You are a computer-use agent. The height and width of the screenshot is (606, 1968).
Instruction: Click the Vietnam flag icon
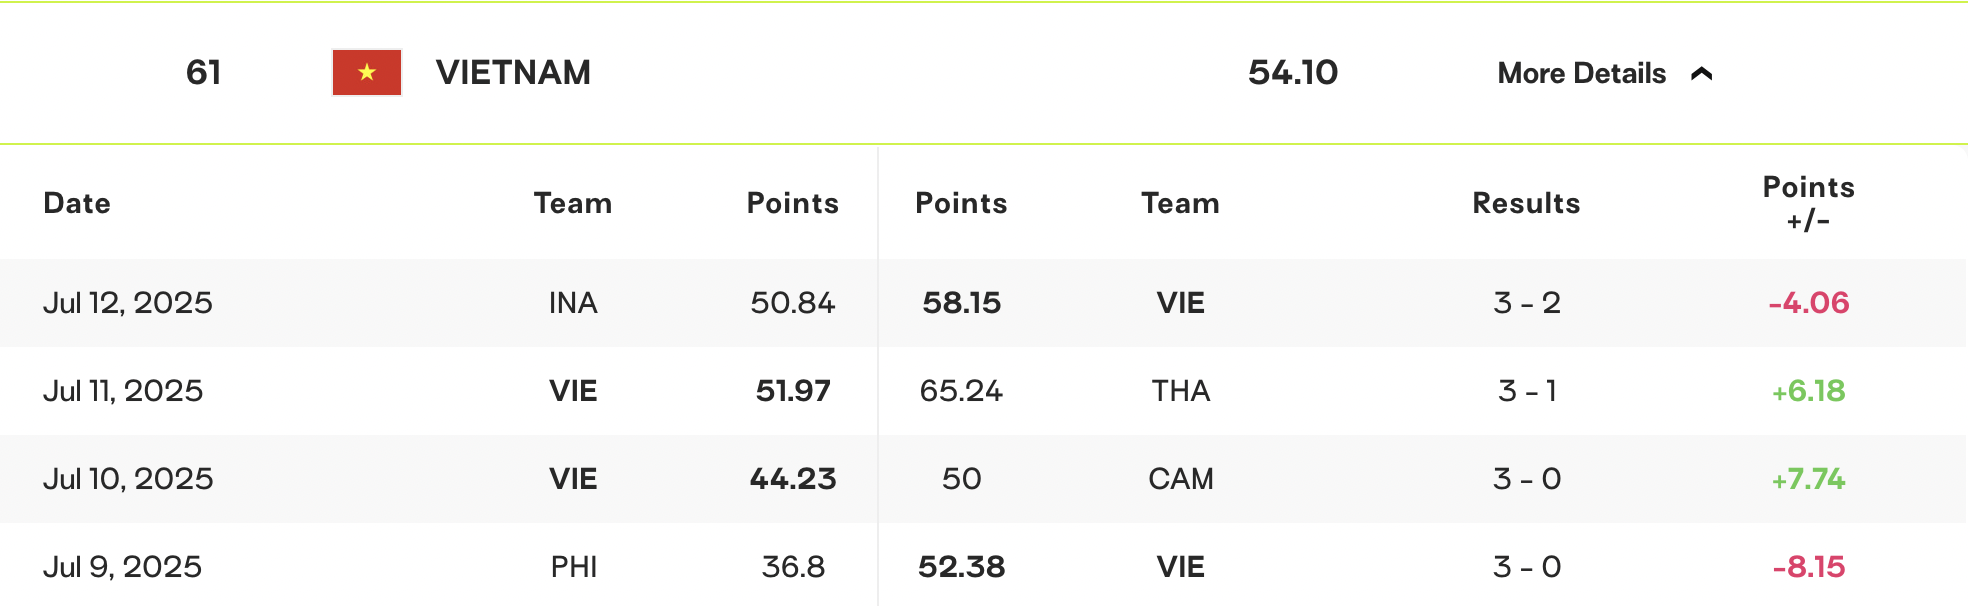(367, 72)
